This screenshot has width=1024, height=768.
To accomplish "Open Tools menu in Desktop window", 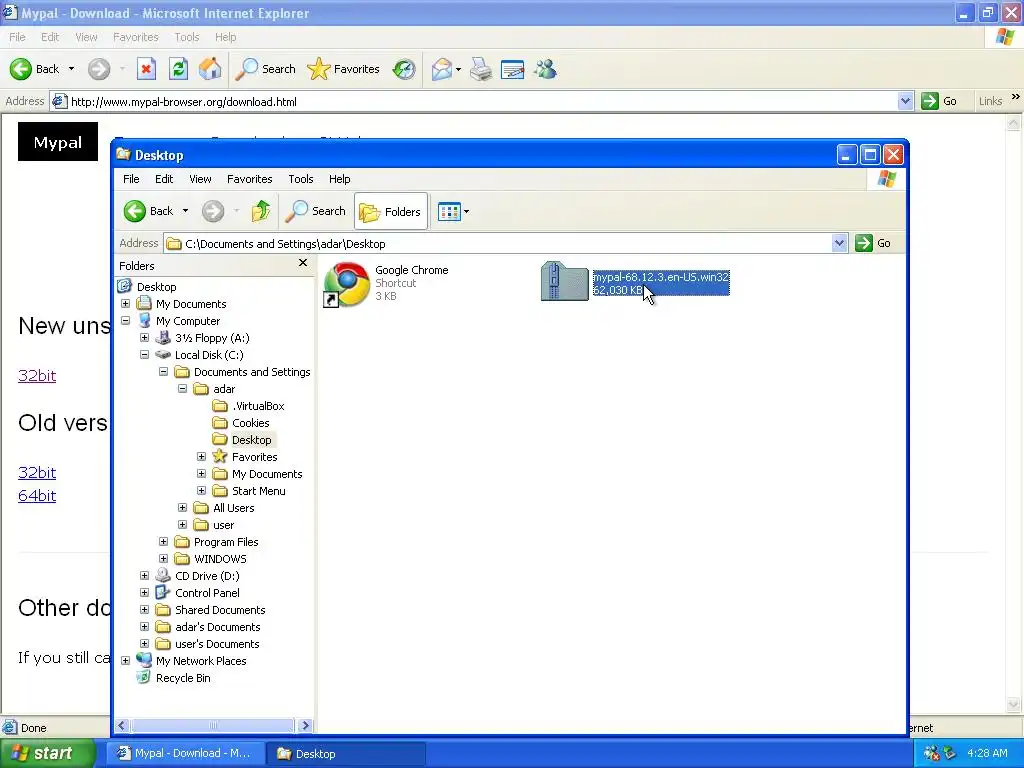I will click(x=301, y=179).
